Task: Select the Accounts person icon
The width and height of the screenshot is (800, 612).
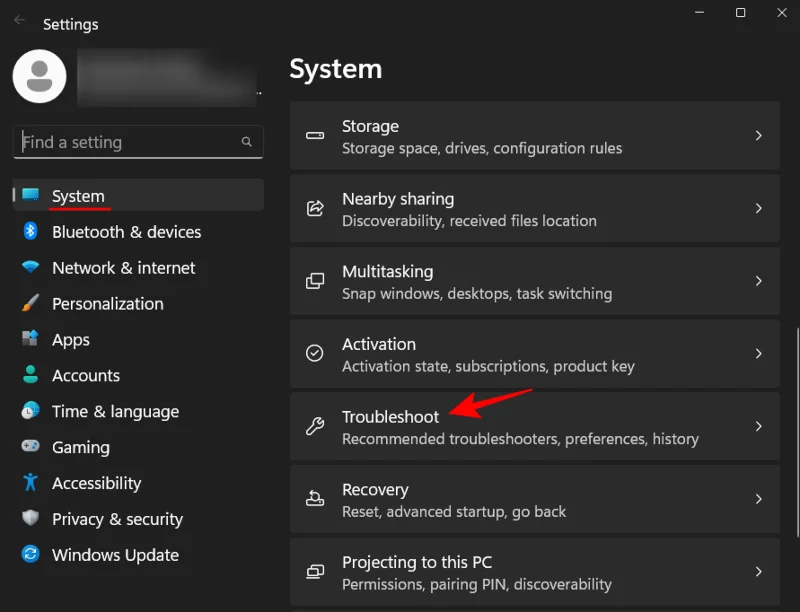Action: coord(28,375)
